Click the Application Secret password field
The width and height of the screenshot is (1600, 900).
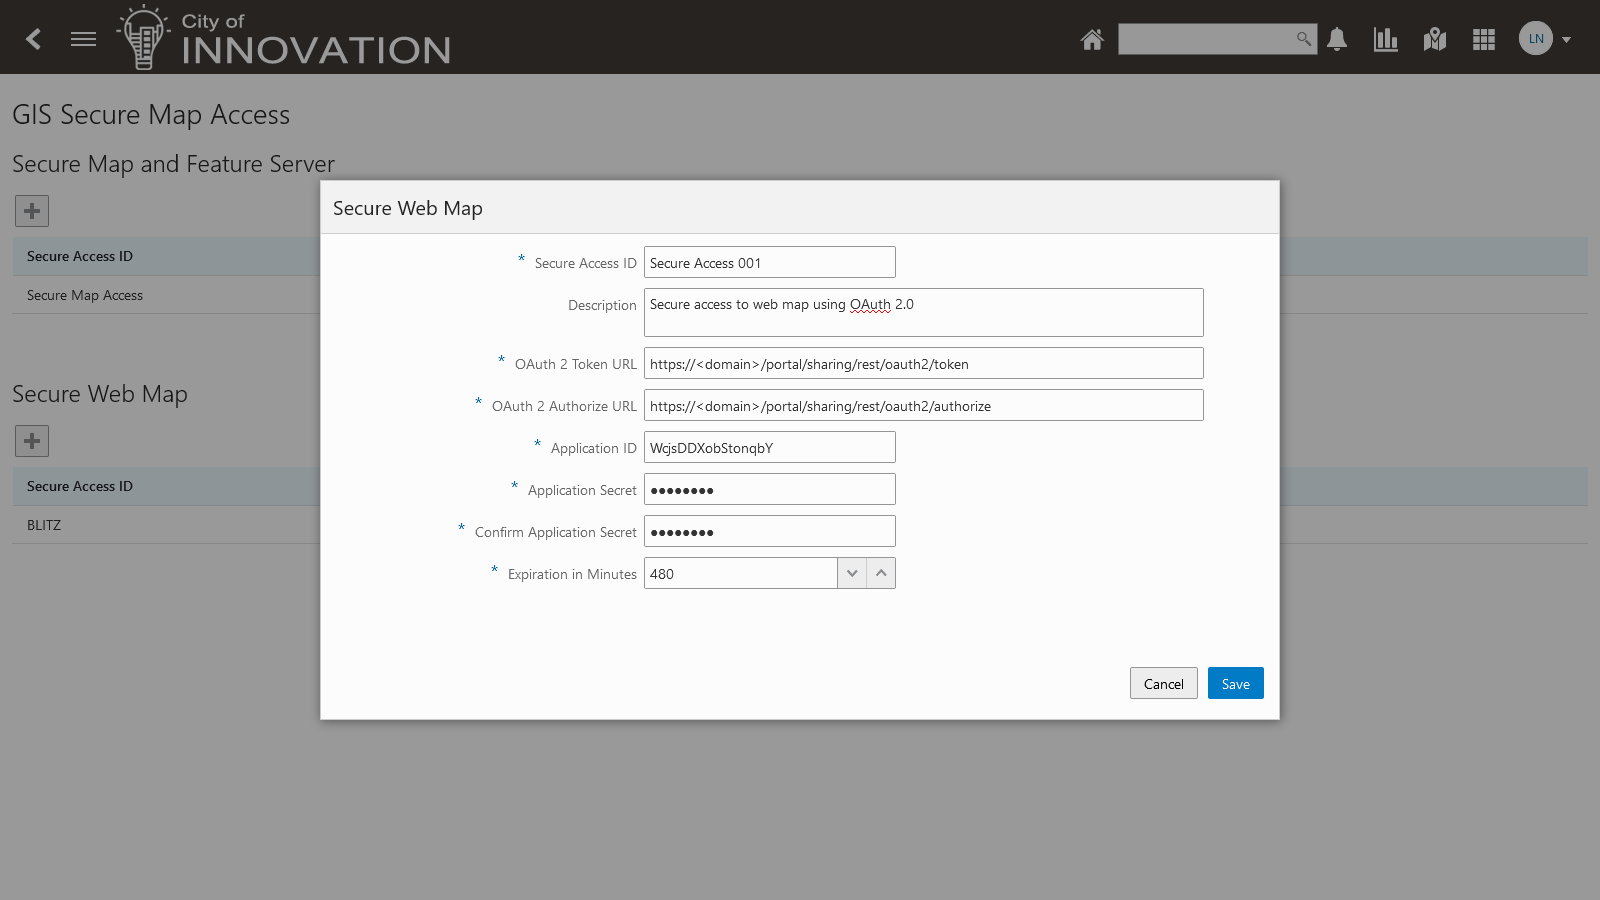click(769, 489)
